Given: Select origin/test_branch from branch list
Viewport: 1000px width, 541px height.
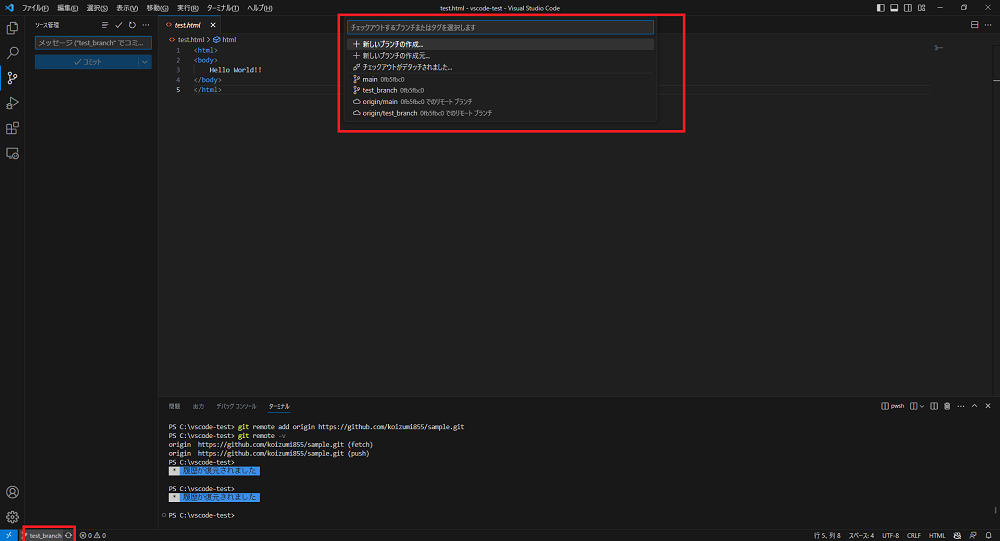Looking at the screenshot, I should [x=390, y=113].
